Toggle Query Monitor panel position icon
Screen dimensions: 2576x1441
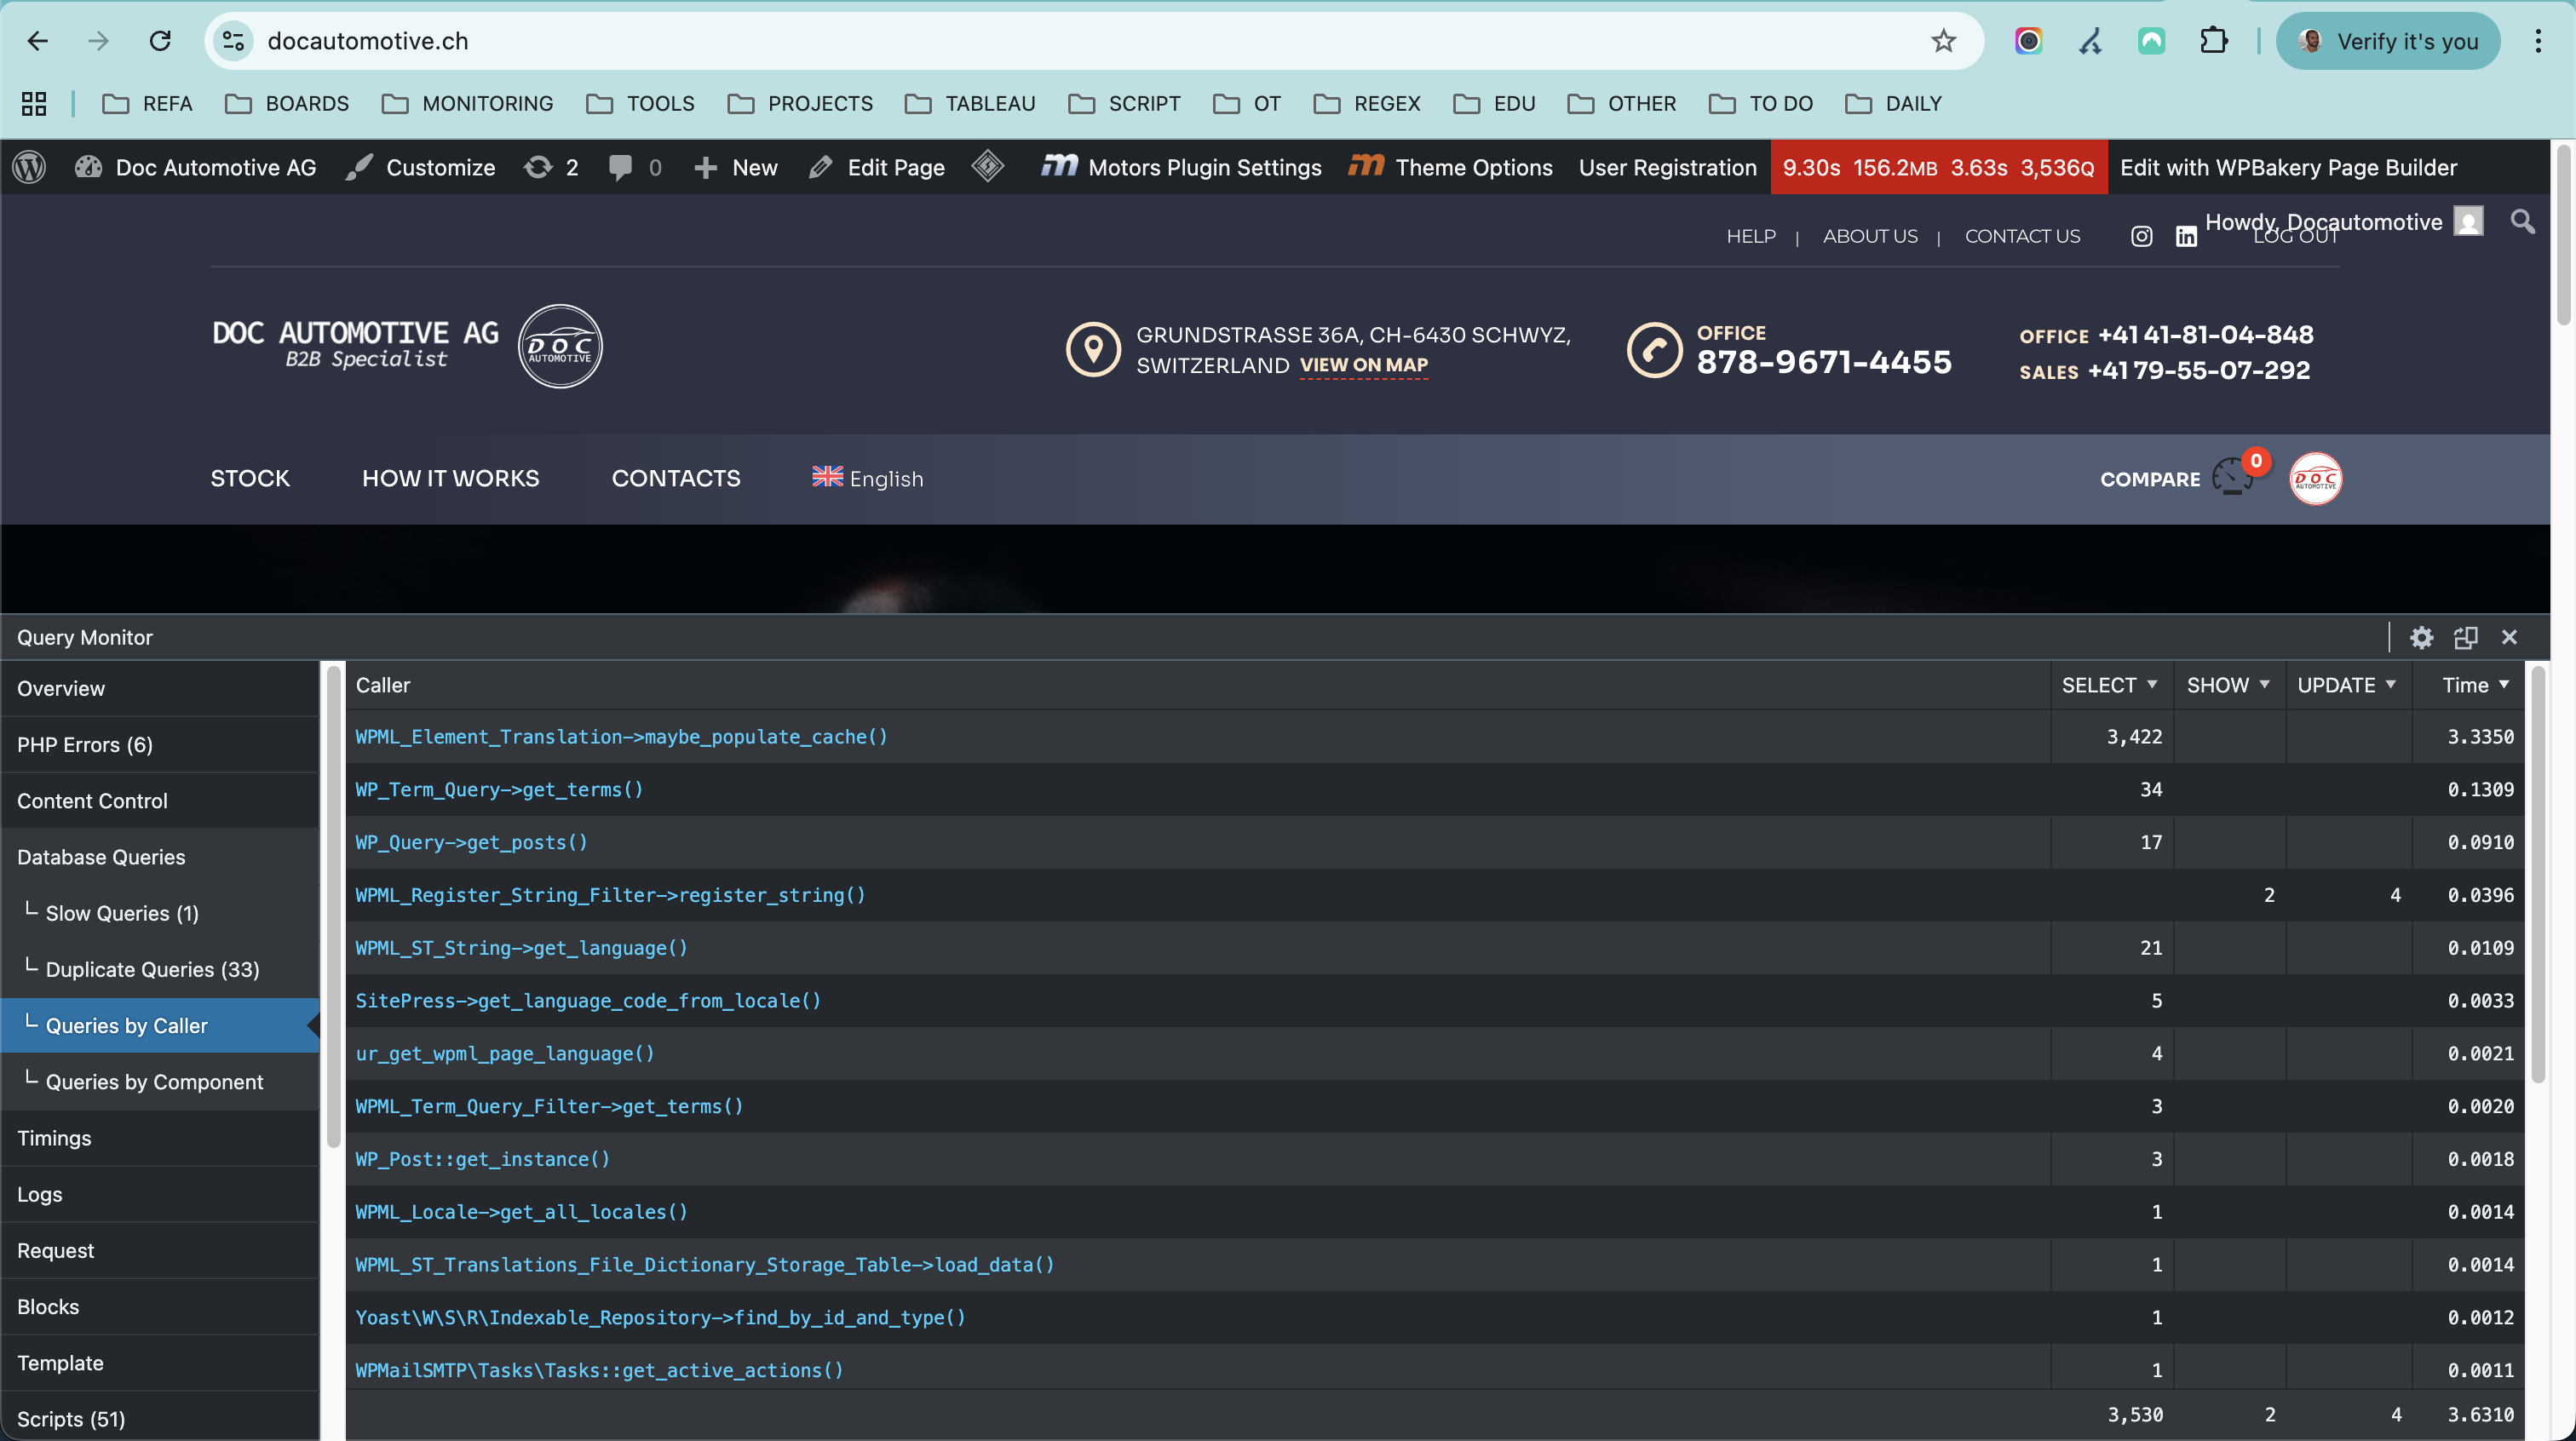[2466, 637]
